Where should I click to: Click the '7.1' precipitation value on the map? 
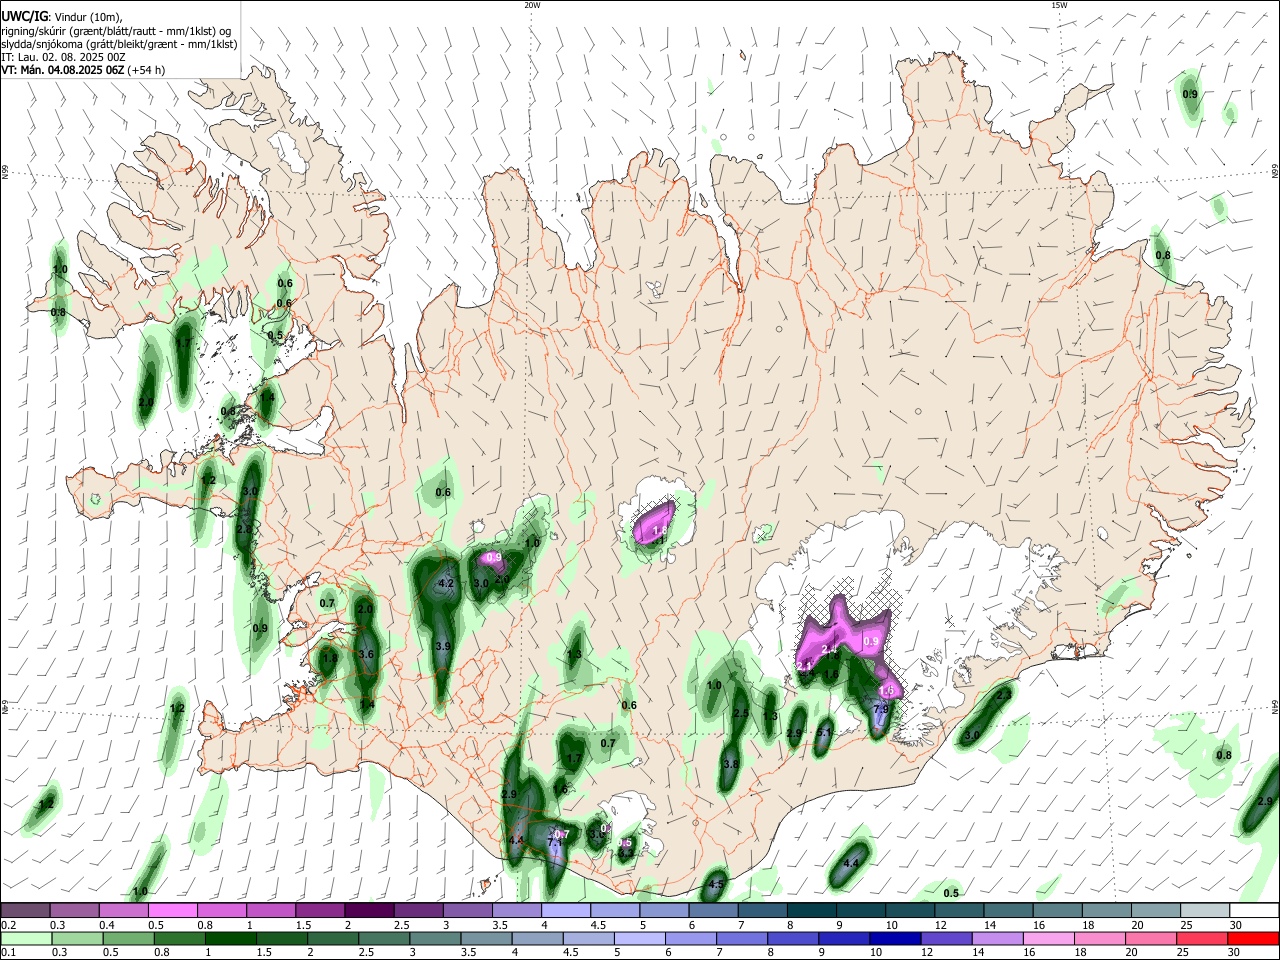click(556, 843)
